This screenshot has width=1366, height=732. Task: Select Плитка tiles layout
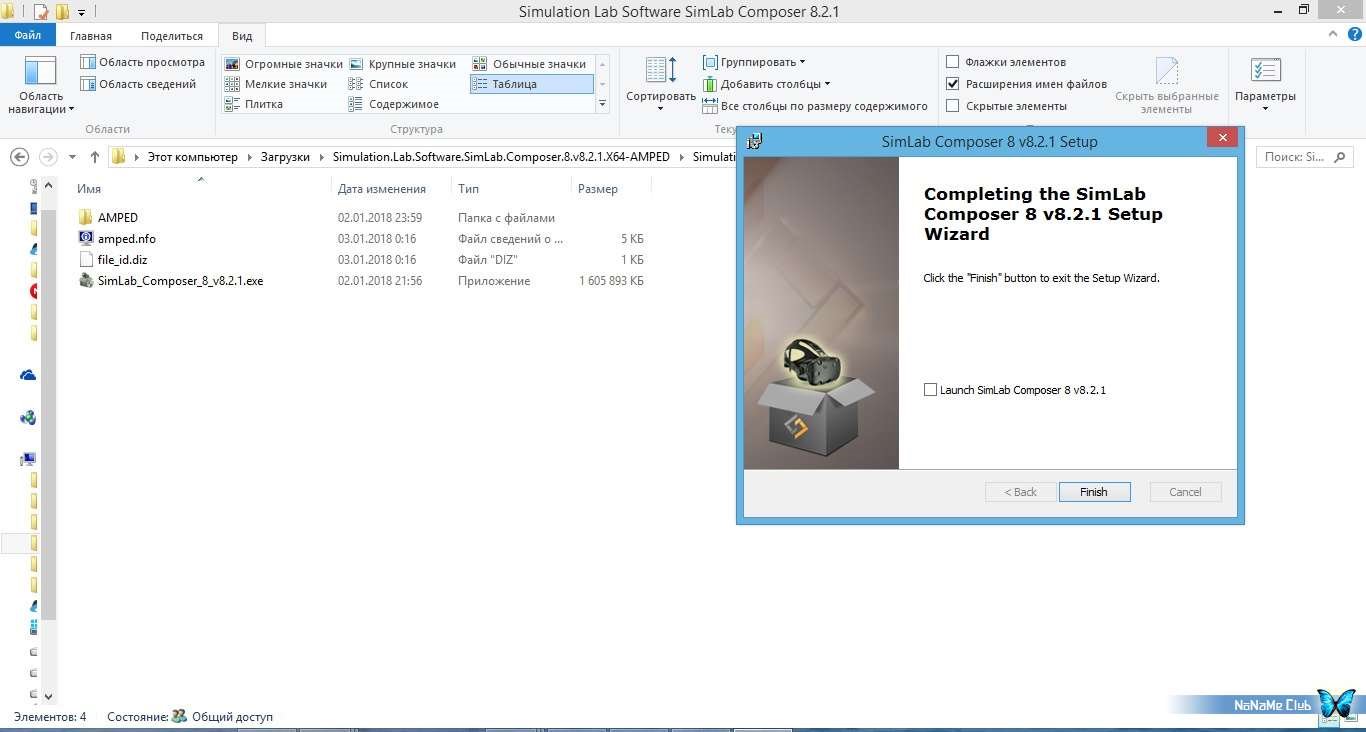tap(254, 104)
